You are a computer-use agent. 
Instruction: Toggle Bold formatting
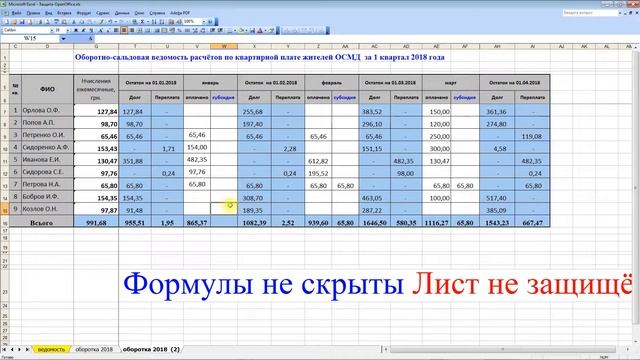click(76, 30)
